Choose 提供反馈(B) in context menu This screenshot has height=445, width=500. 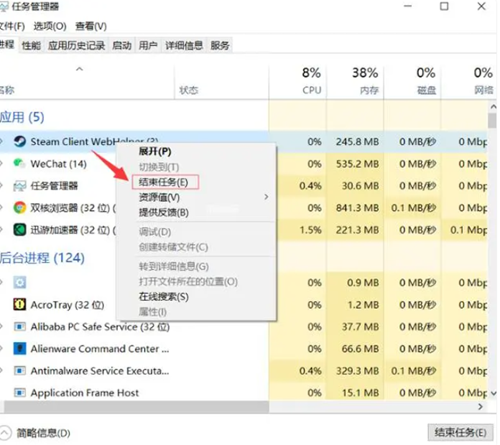[164, 213]
